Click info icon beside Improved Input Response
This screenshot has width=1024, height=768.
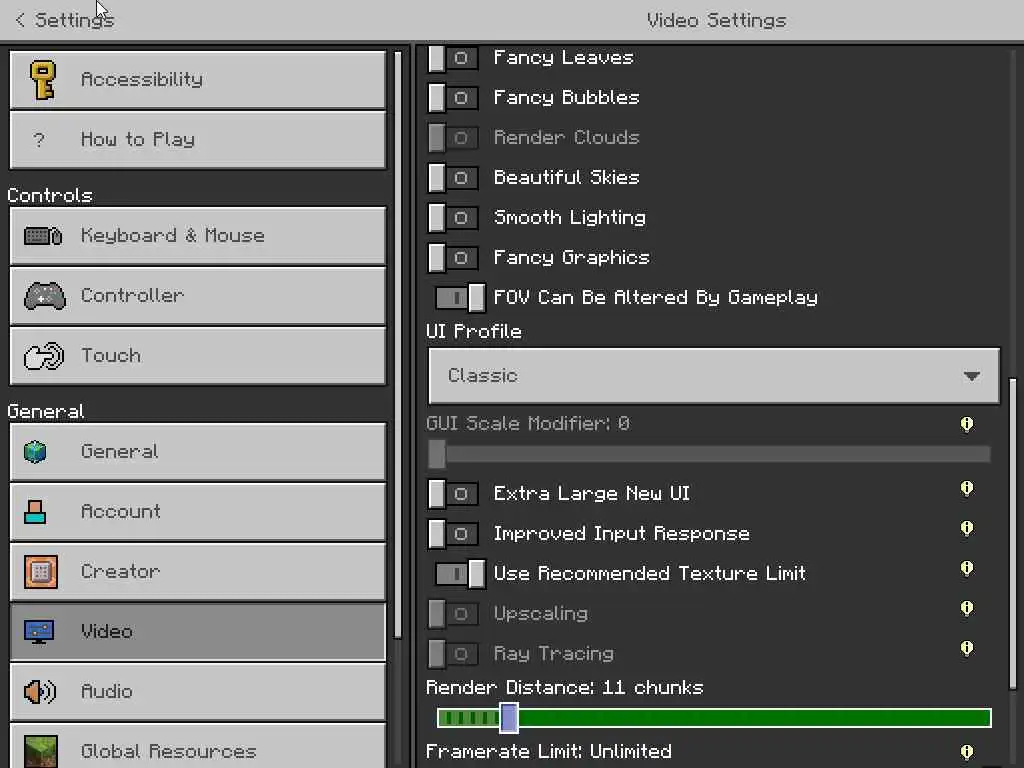(967, 529)
